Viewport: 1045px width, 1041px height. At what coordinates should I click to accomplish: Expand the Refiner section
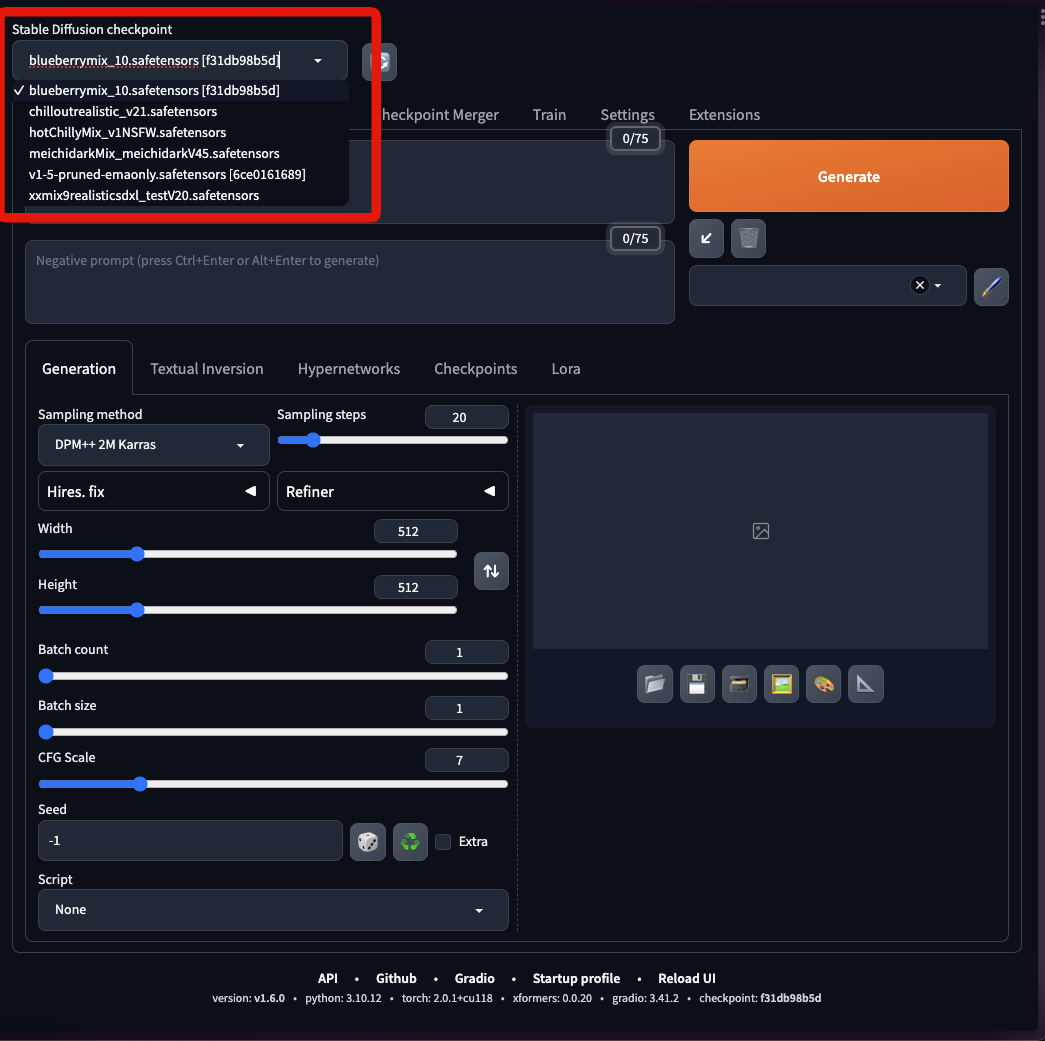(393, 492)
